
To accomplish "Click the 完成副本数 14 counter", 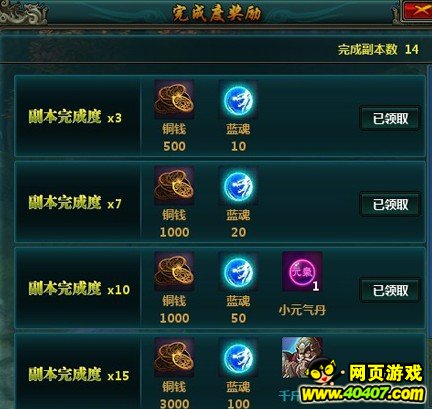I will click(x=378, y=50).
